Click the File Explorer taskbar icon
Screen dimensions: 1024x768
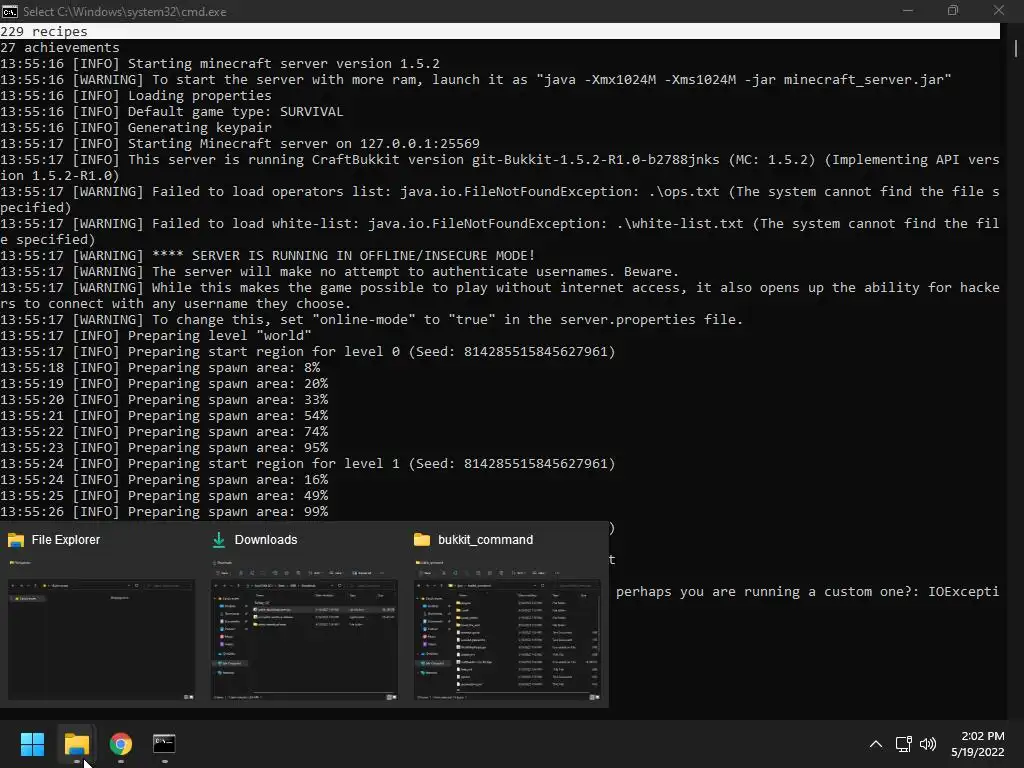(76, 743)
